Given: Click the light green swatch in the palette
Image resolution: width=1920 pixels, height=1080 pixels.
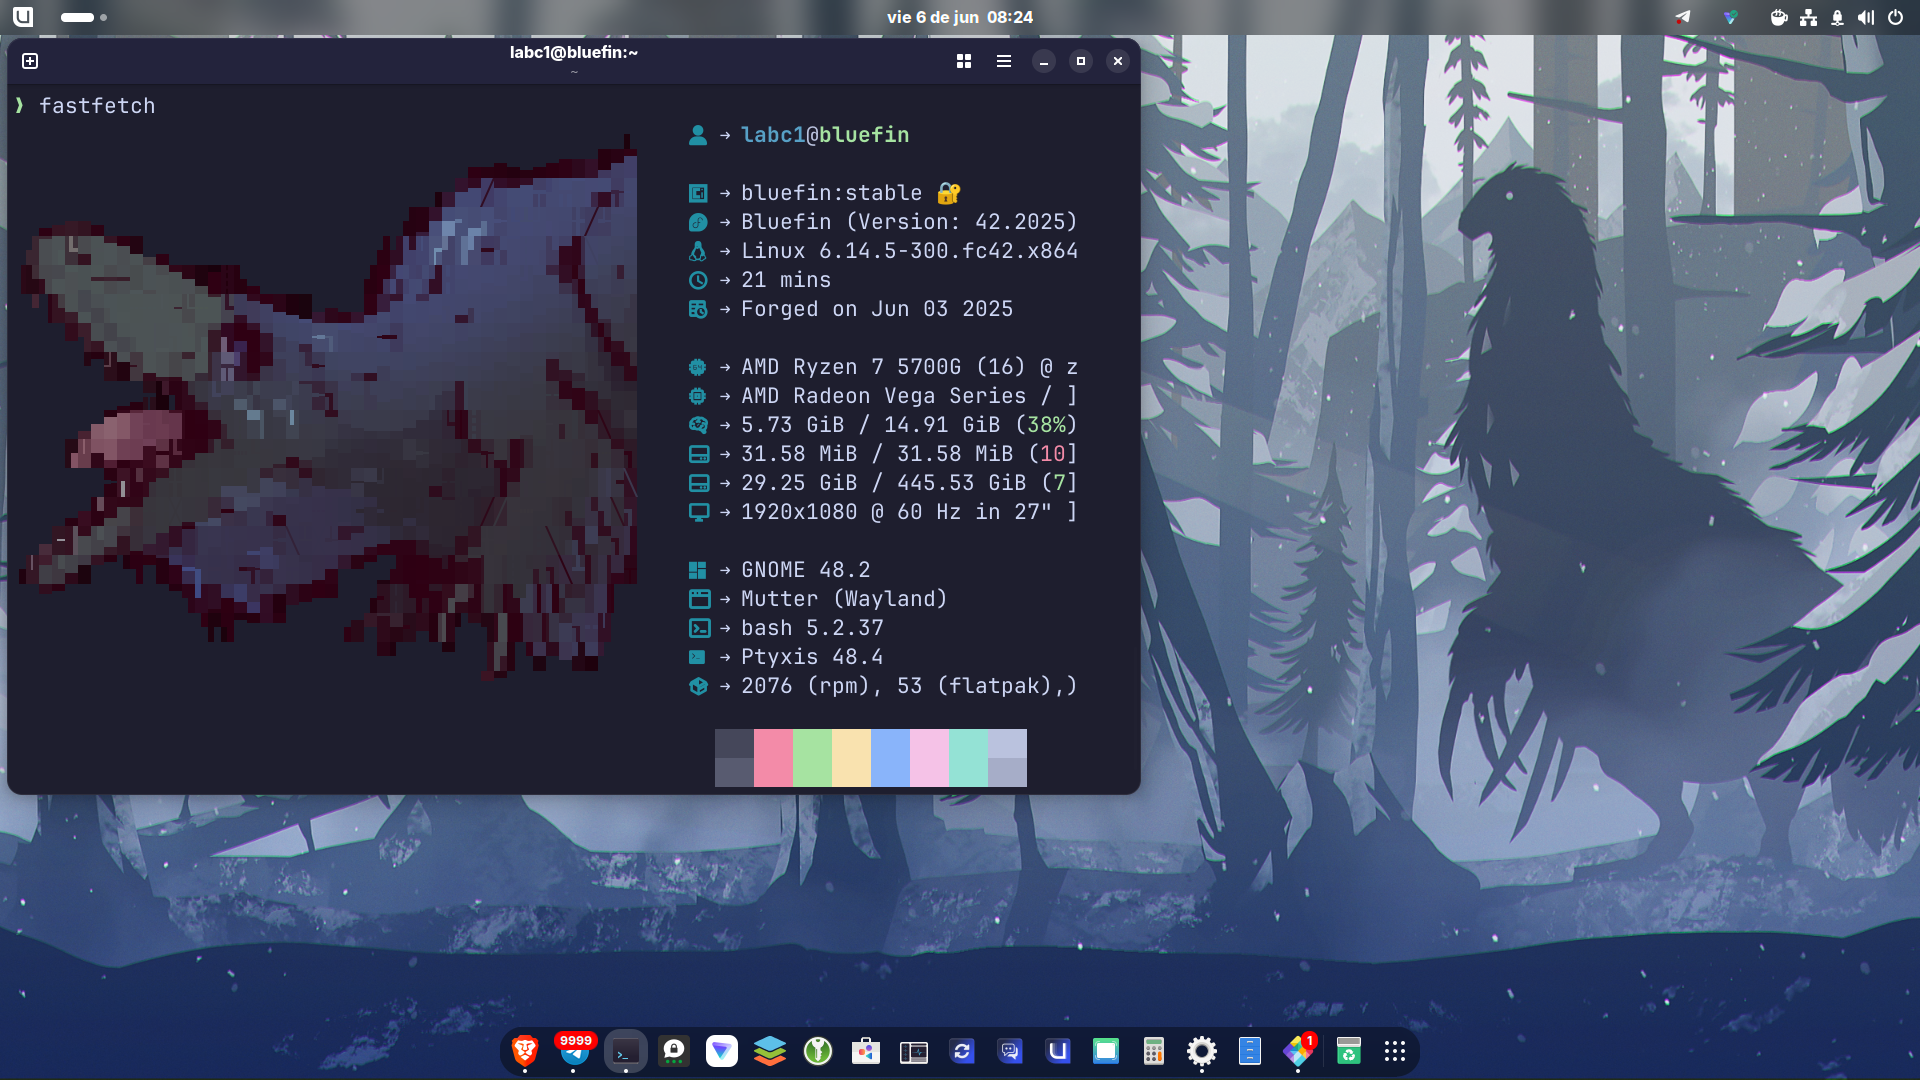Looking at the screenshot, I should (x=812, y=758).
